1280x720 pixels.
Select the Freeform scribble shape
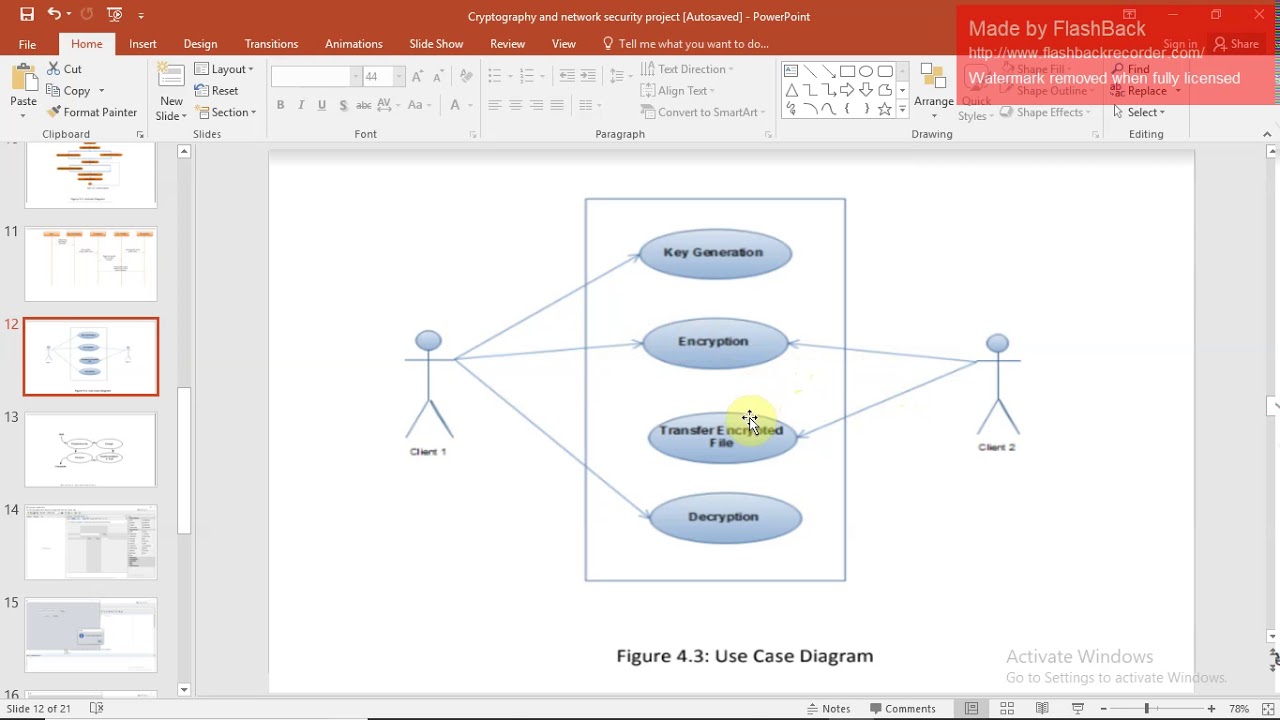tap(791, 109)
